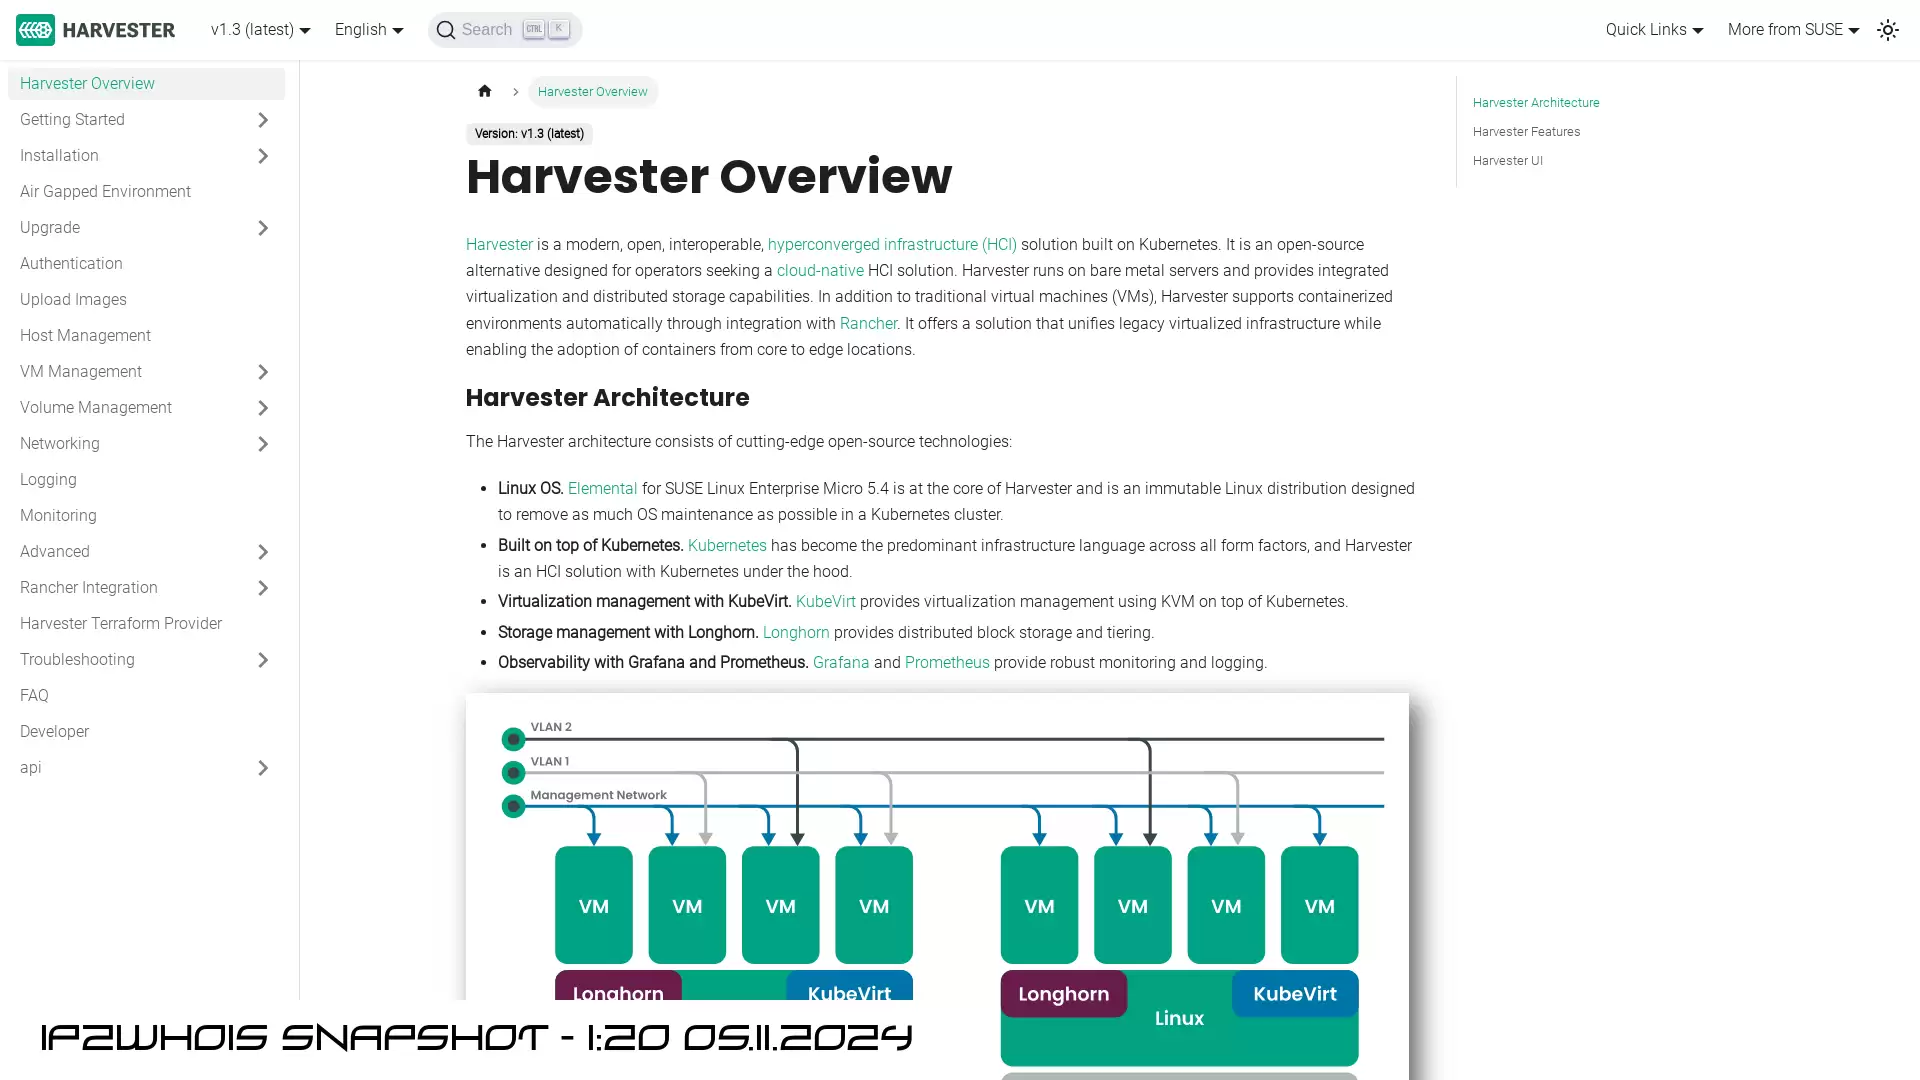Toggle the Troubleshooting sidebar section

click(262, 659)
